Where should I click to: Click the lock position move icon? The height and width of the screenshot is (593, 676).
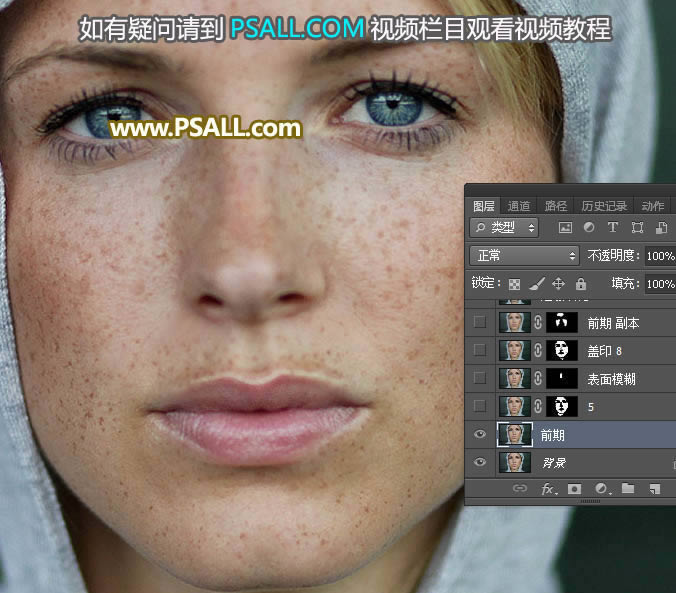pos(559,284)
